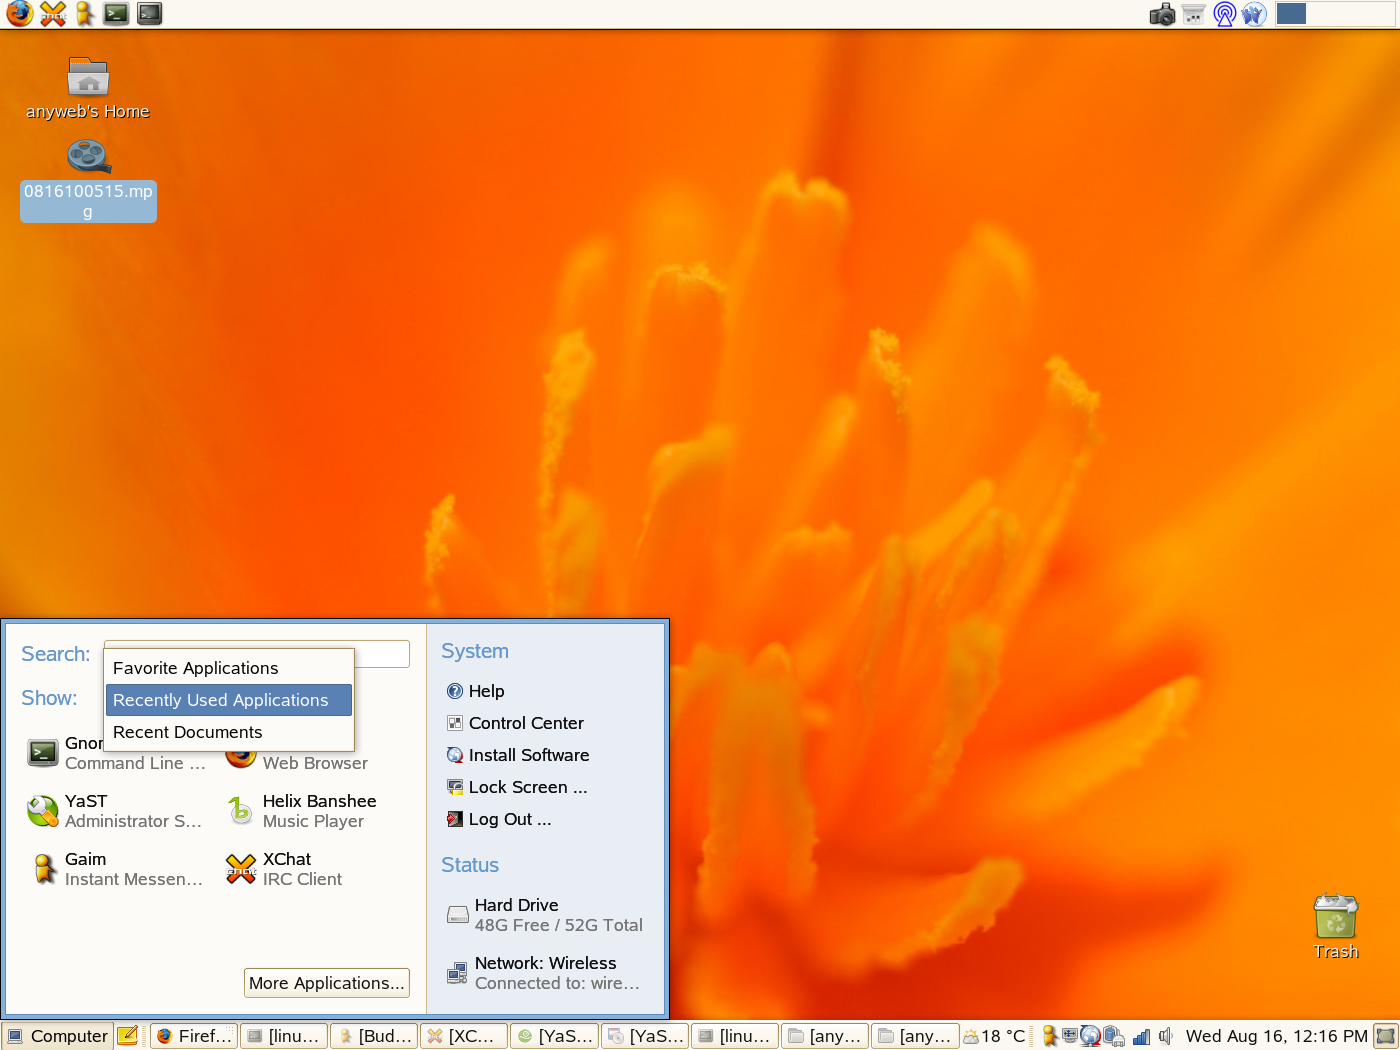This screenshot has height=1050, width=1400.
Task: Open the Control Center from System section
Action: (525, 723)
